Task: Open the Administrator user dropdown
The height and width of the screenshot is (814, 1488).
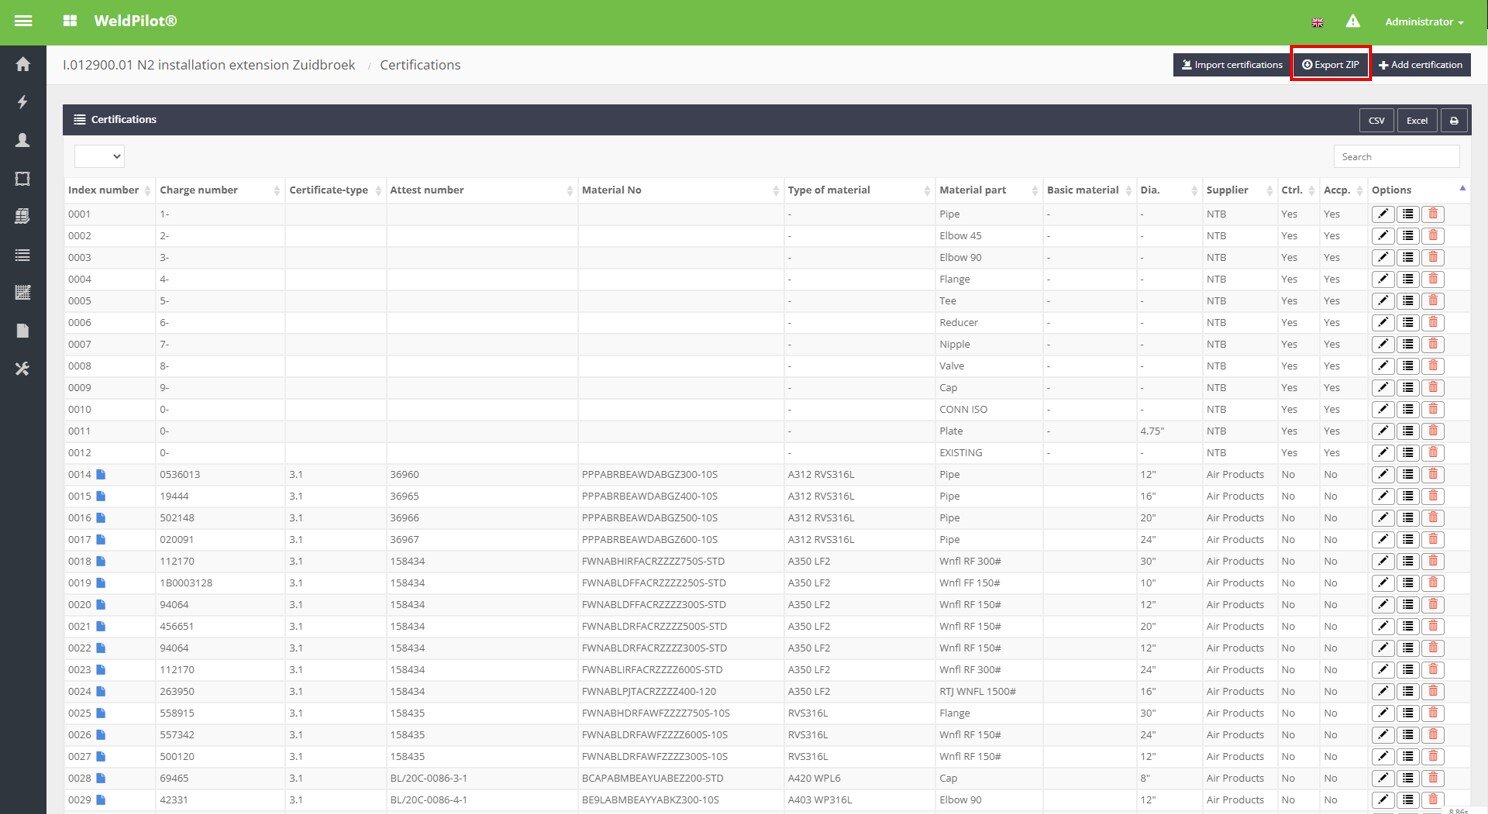Action: point(1423,22)
